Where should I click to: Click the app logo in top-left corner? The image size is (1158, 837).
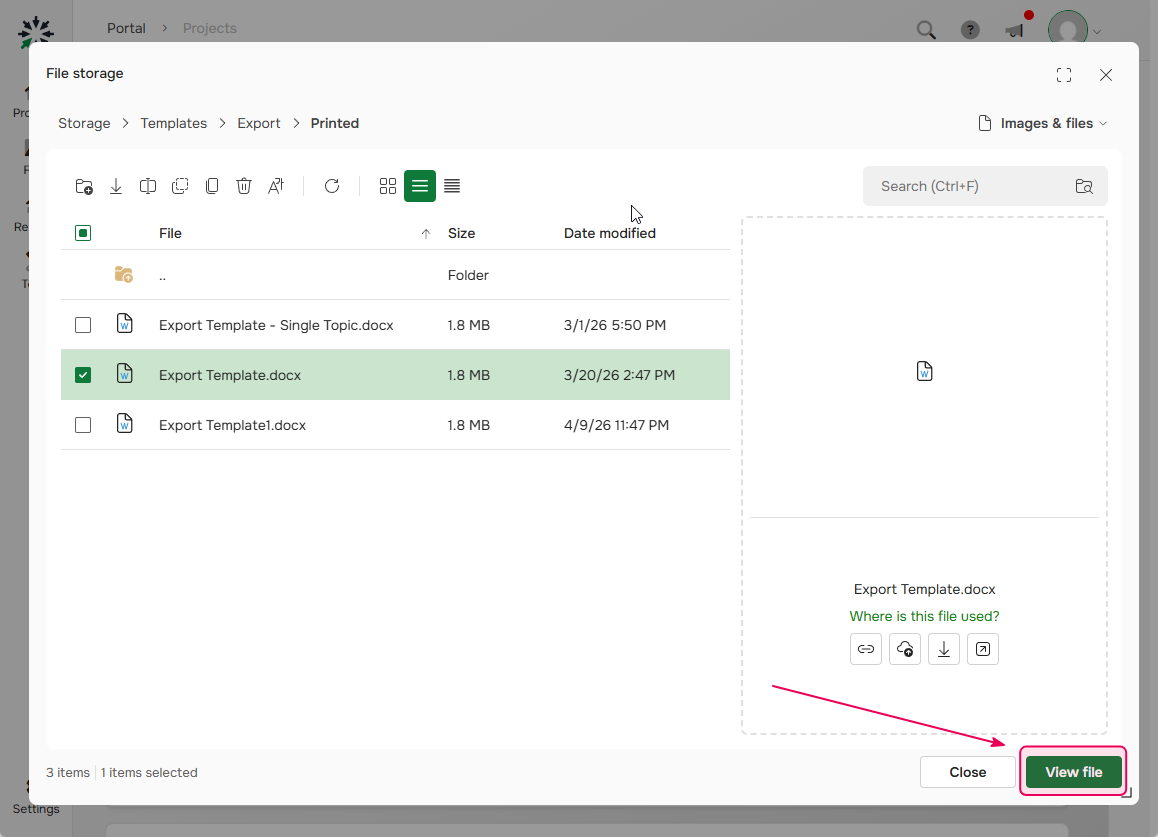pyautogui.click(x=35, y=33)
